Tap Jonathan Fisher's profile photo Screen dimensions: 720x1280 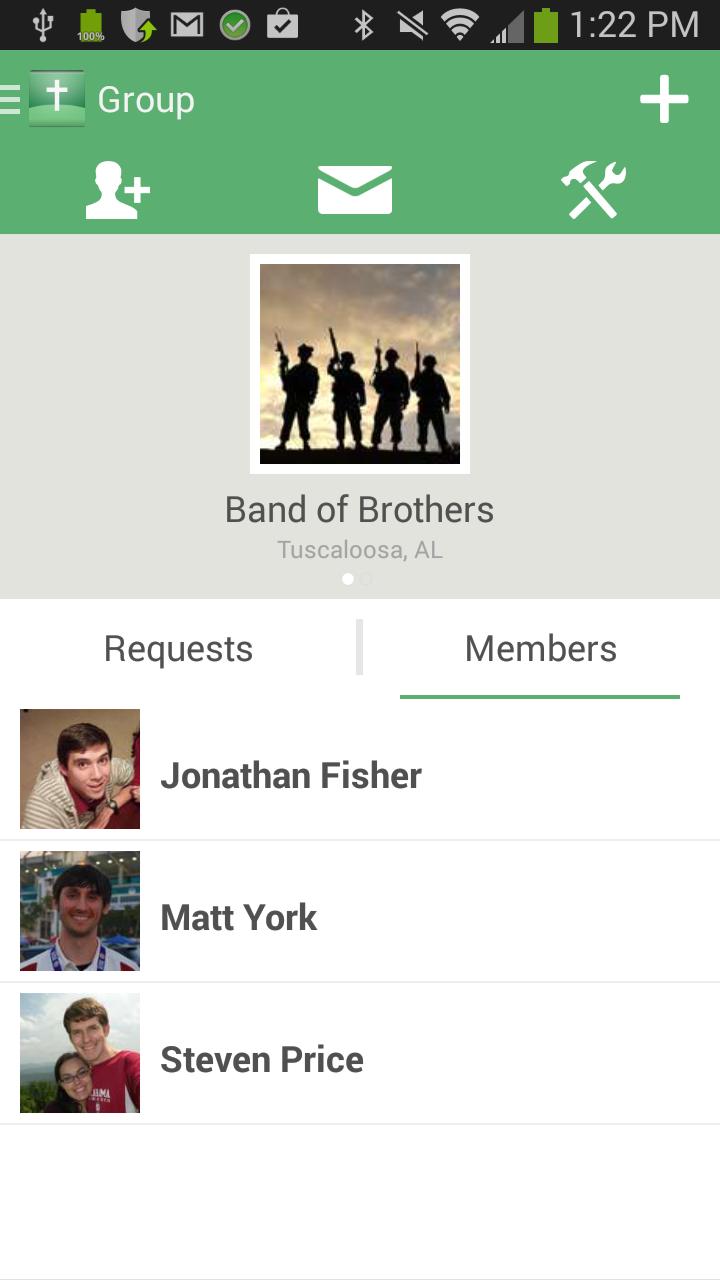click(x=80, y=769)
